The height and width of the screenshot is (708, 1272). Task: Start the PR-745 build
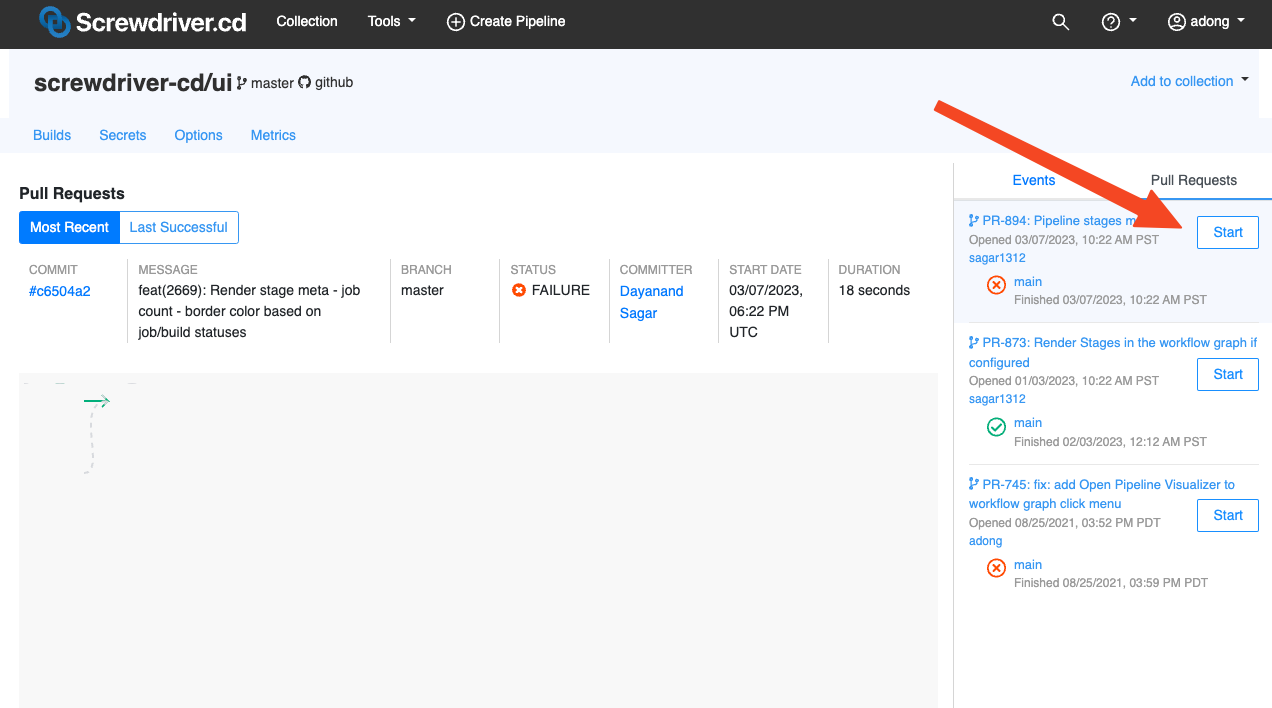click(1228, 515)
